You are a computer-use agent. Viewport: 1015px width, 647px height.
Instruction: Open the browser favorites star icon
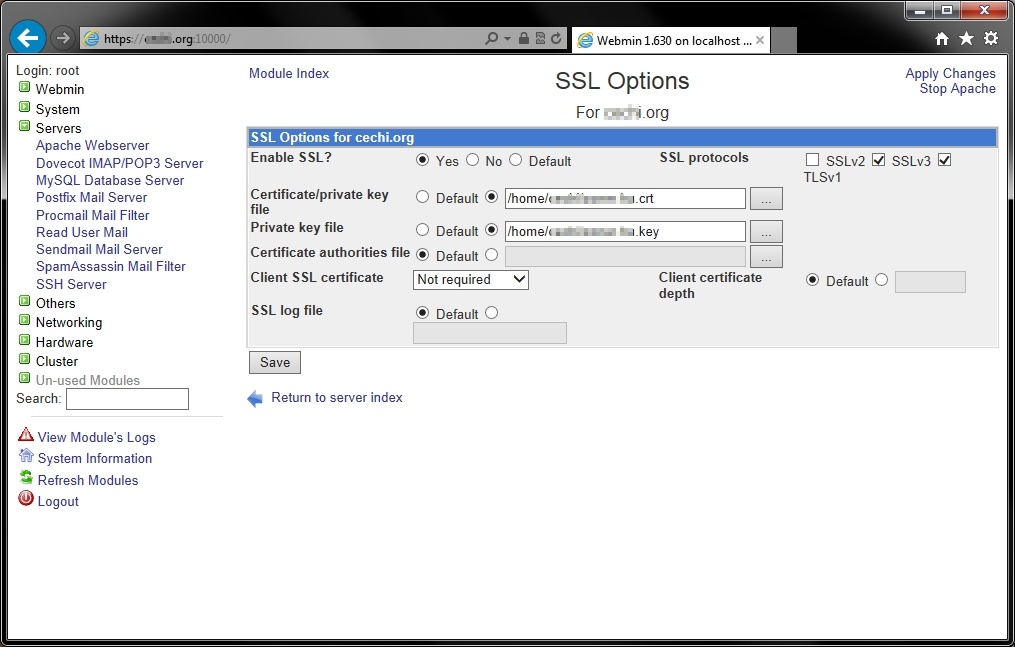pos(966,38)
